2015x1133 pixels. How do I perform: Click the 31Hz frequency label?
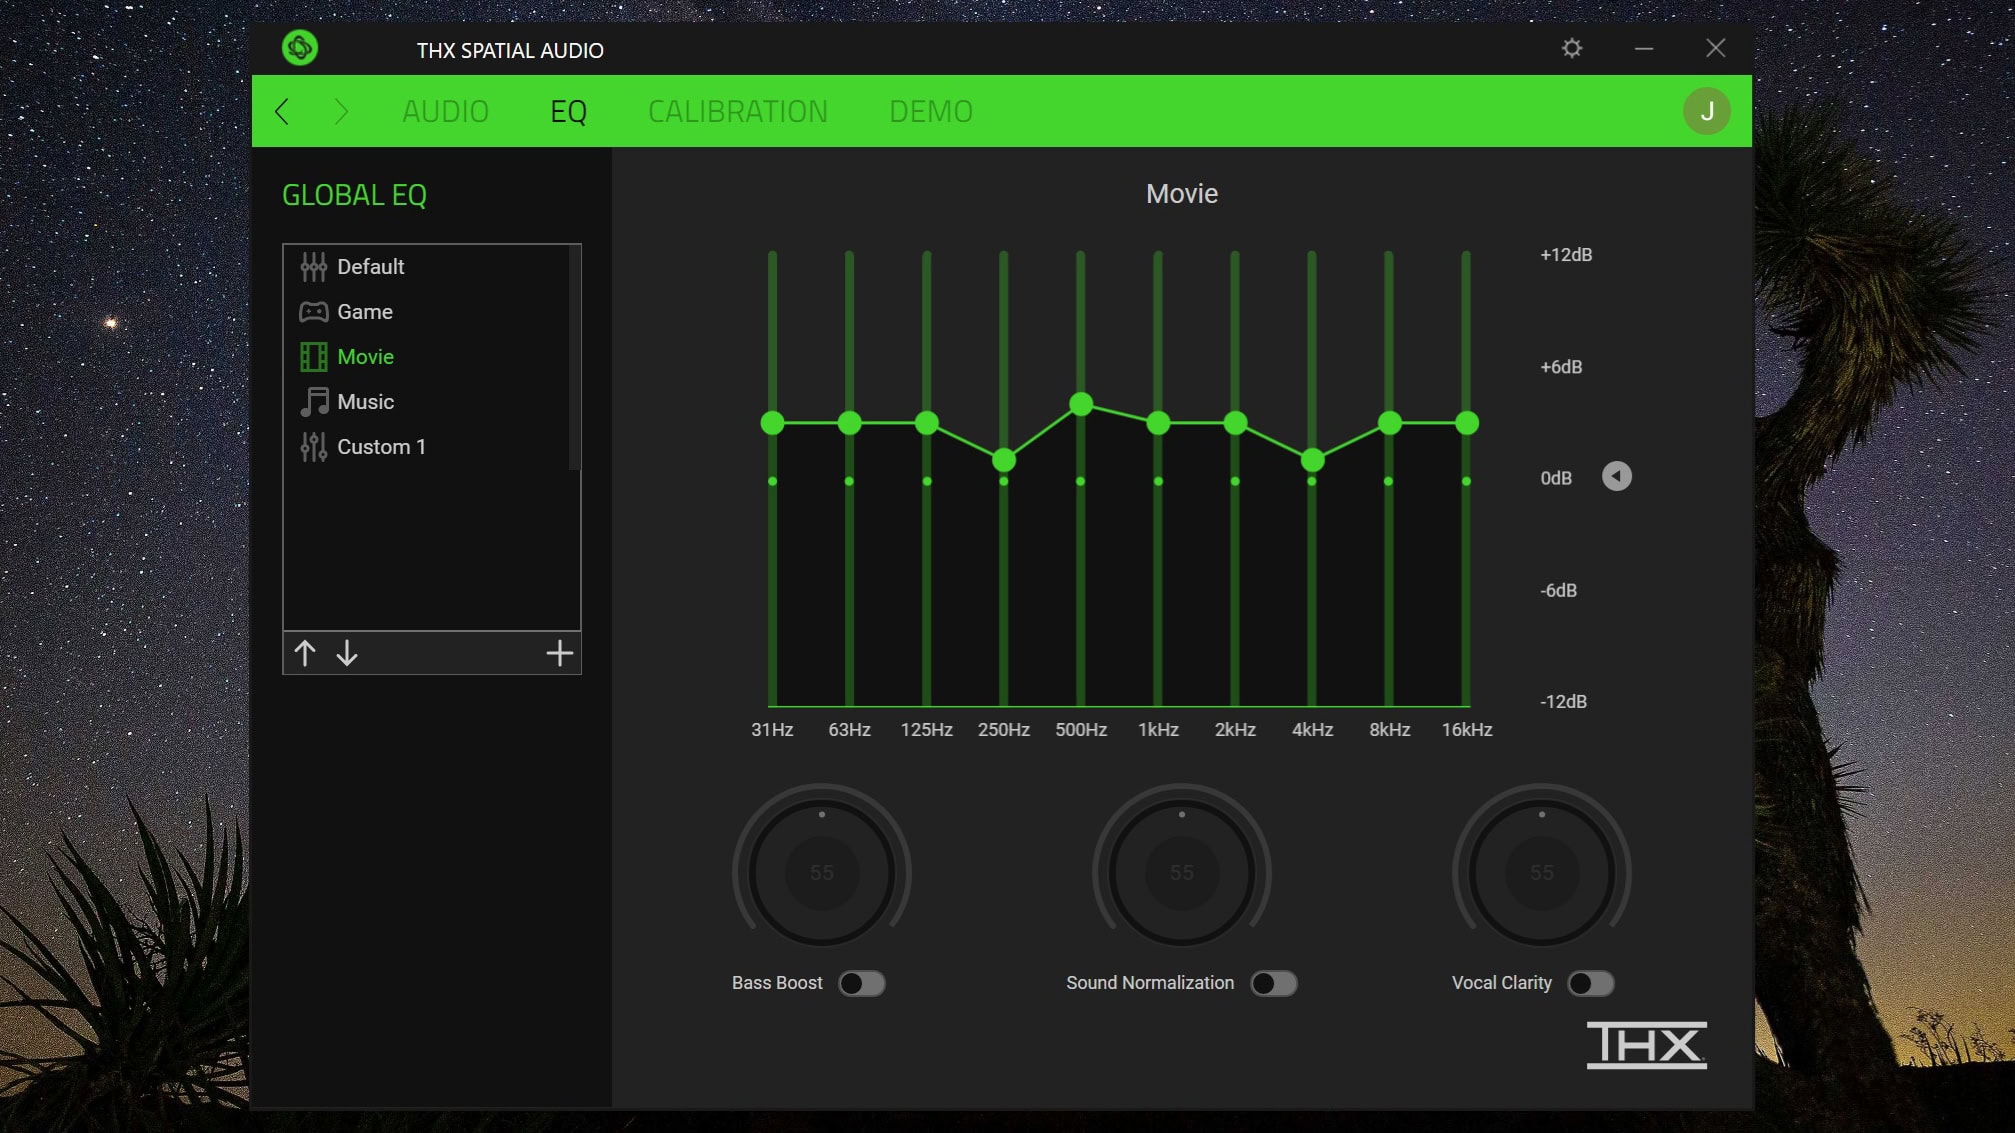772,729
